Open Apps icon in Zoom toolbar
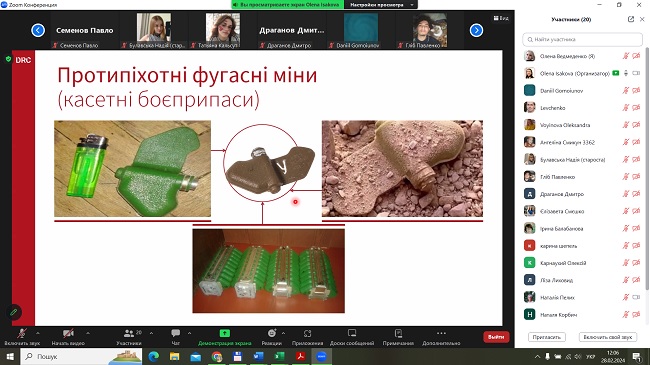The width and height of the screenshot is (650, 365). tap(307, 333)
